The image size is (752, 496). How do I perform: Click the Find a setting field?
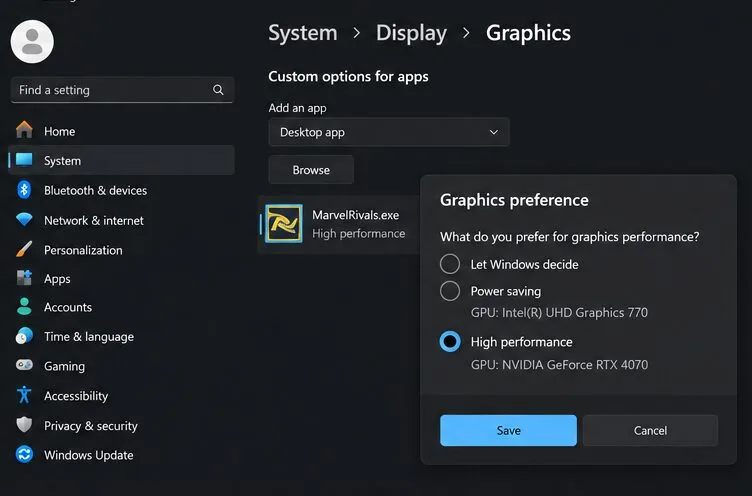click(x=122, y=90)
